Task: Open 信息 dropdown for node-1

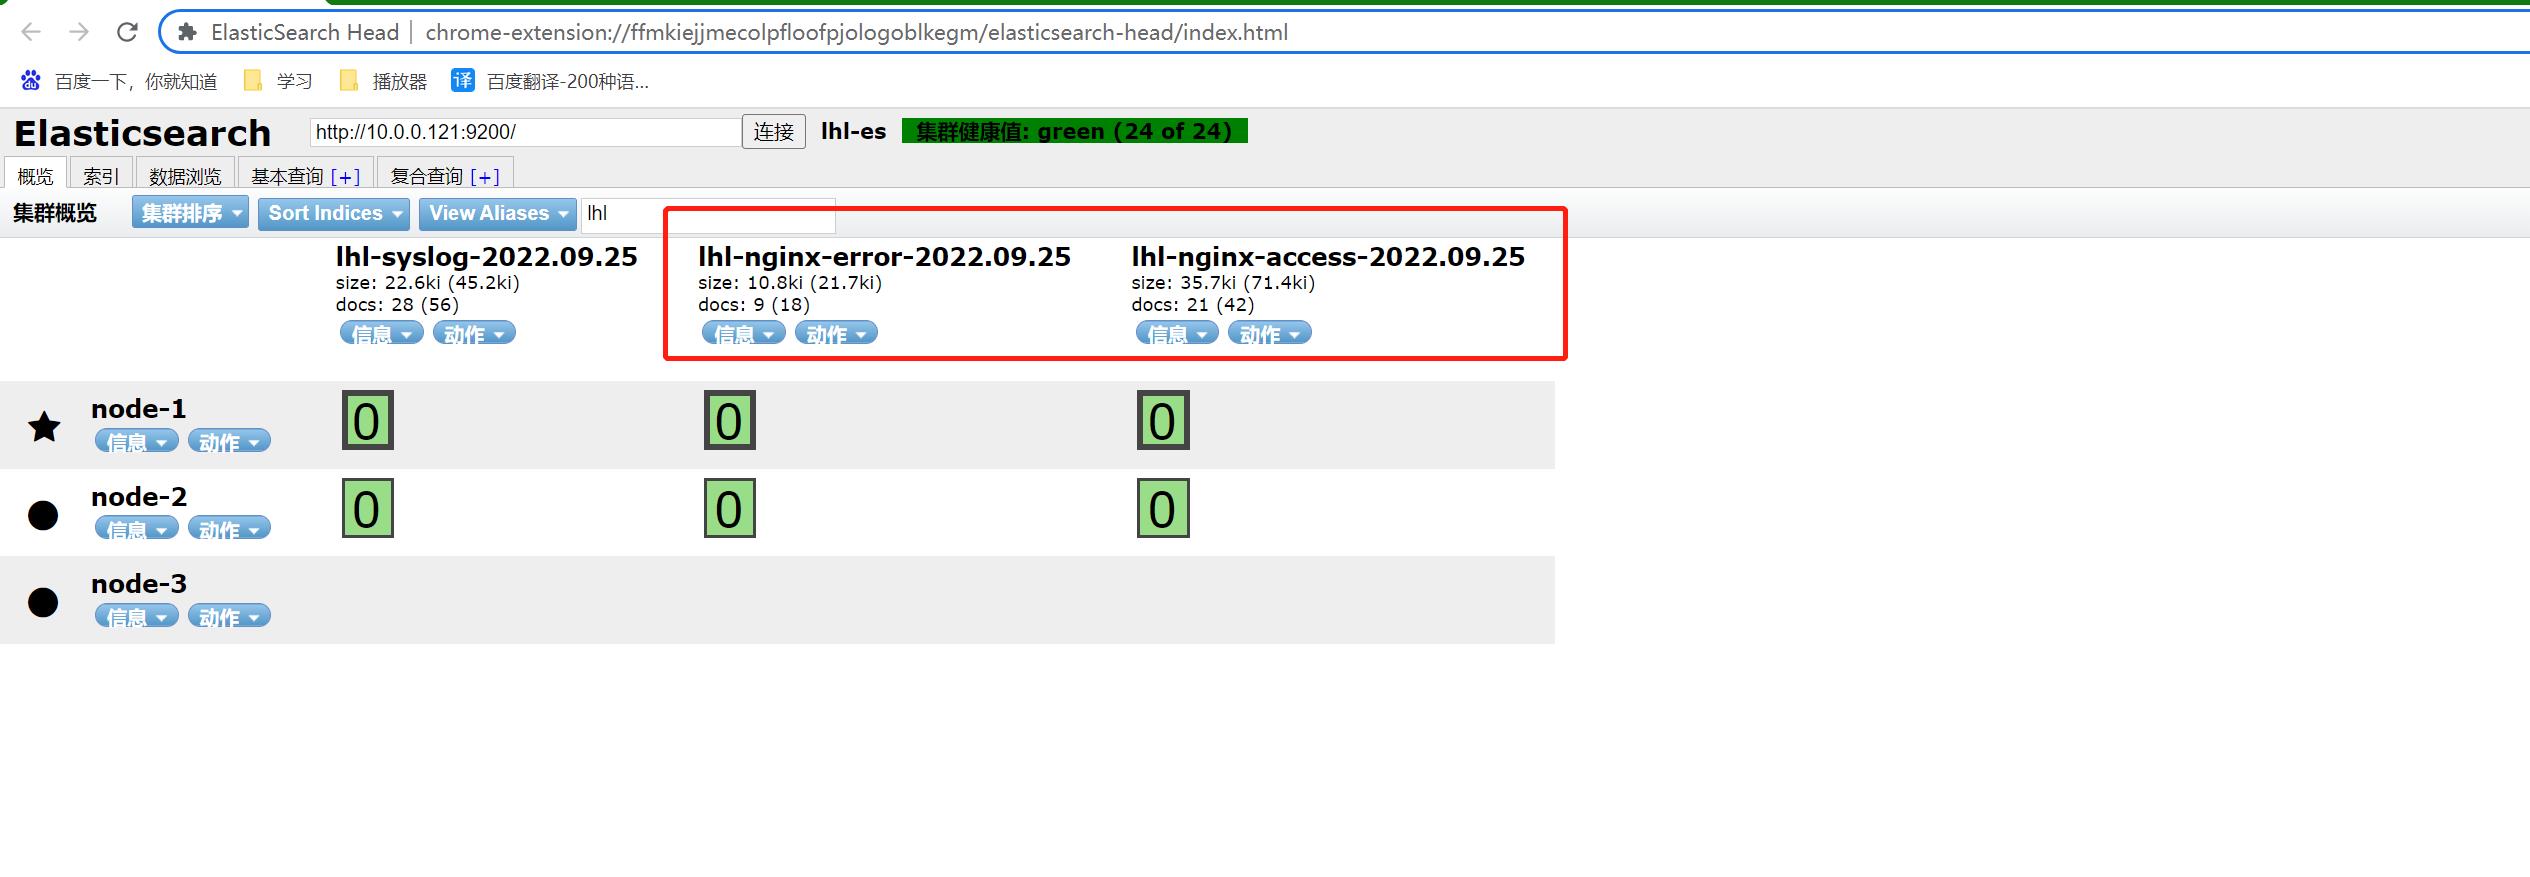Action: pyautogui.click(x=137, y=441)
